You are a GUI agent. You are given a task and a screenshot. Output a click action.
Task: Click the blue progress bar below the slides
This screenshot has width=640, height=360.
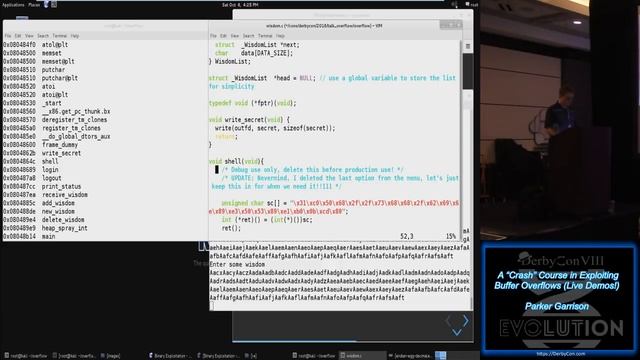coord(294,341)
